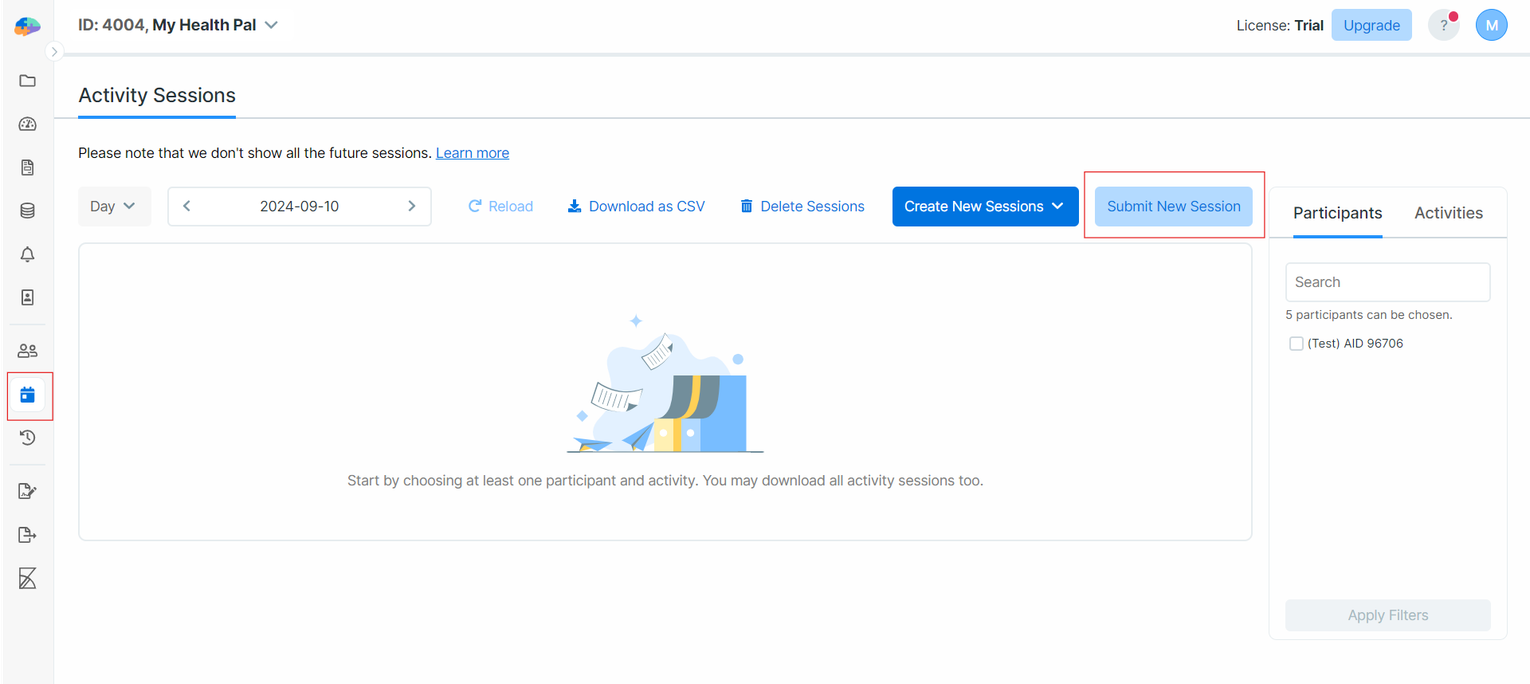Click Download as CSV
Image resolution: width=1530 pixels, height=684 pixels.
point(635,206)
